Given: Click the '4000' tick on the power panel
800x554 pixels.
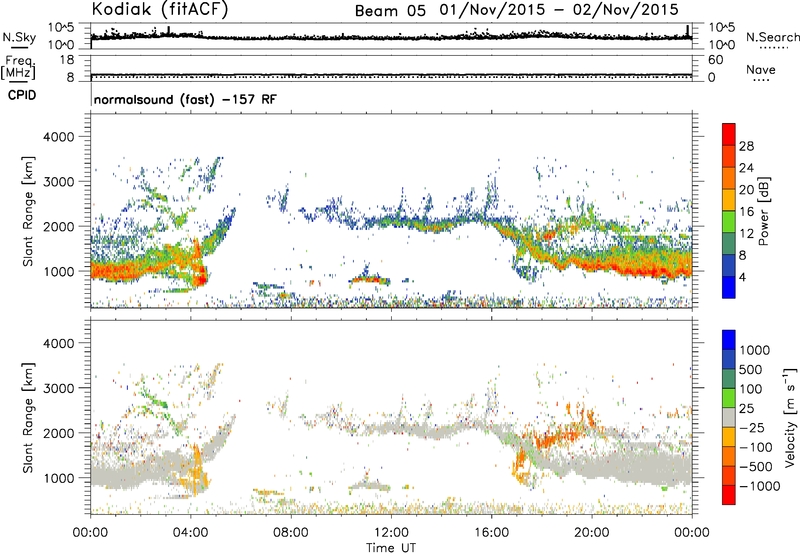Looking at the screenshot, I should [58, 137].
